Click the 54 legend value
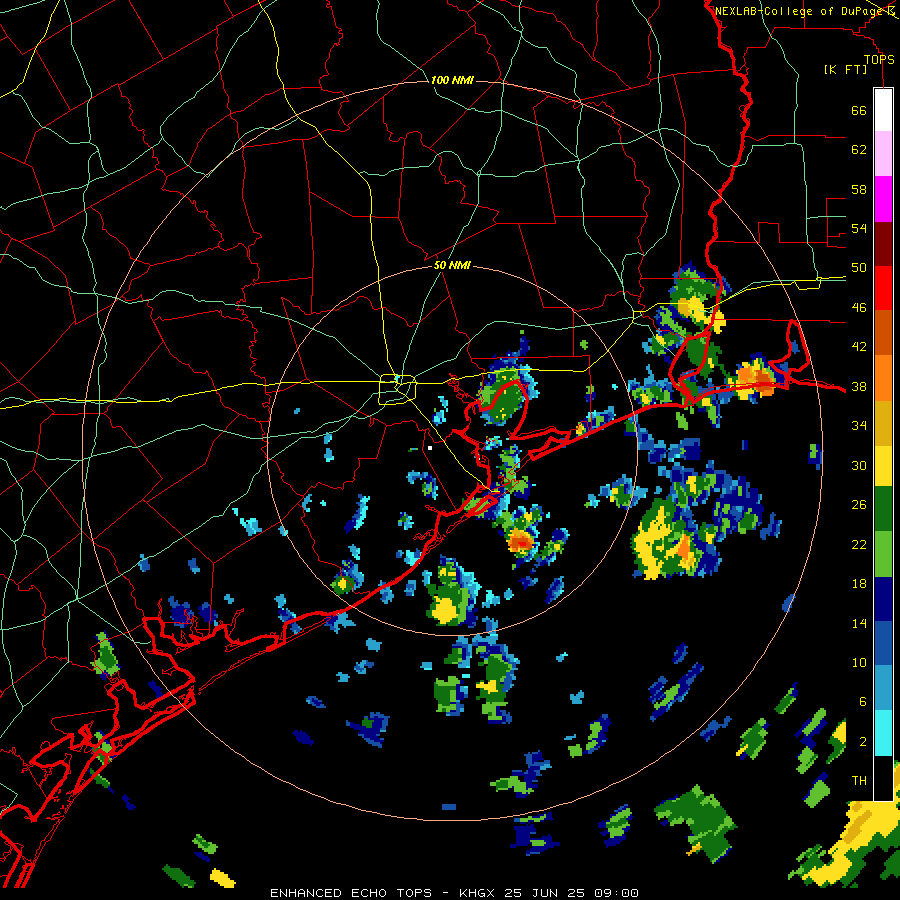The height and width of the screenshot is (900, 900). (859, 228)
